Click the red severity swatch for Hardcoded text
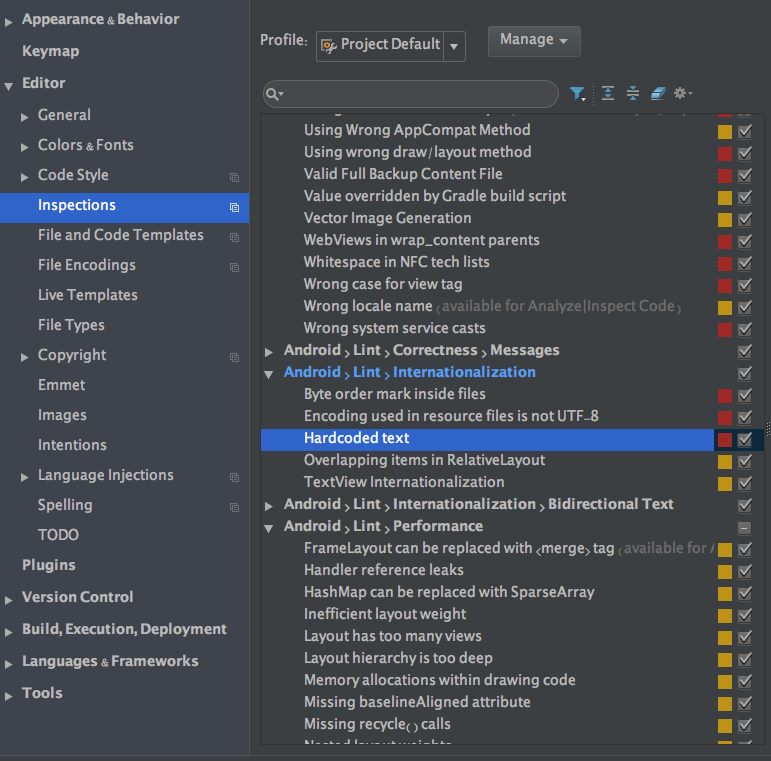Screen dimensions: 771x761 [725, 439]
